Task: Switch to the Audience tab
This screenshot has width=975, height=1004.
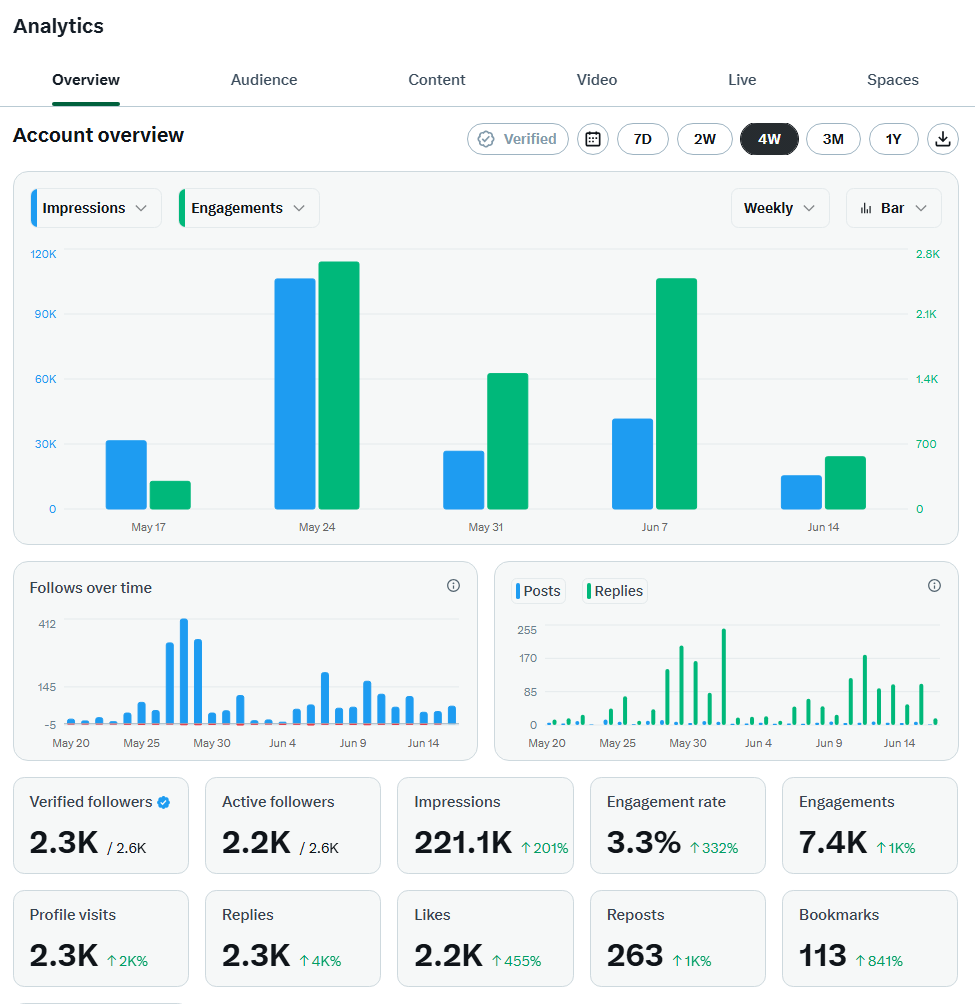Action: click(264, 80)
